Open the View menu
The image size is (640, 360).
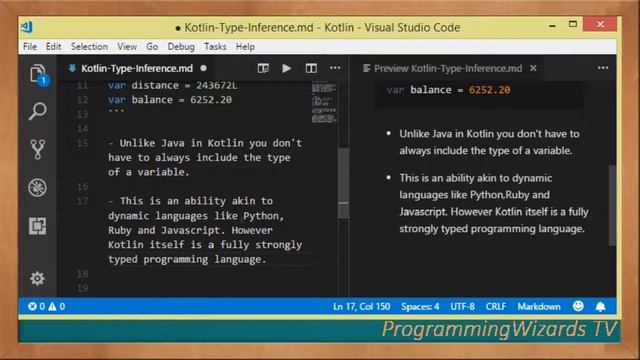[x=127, y=47]
